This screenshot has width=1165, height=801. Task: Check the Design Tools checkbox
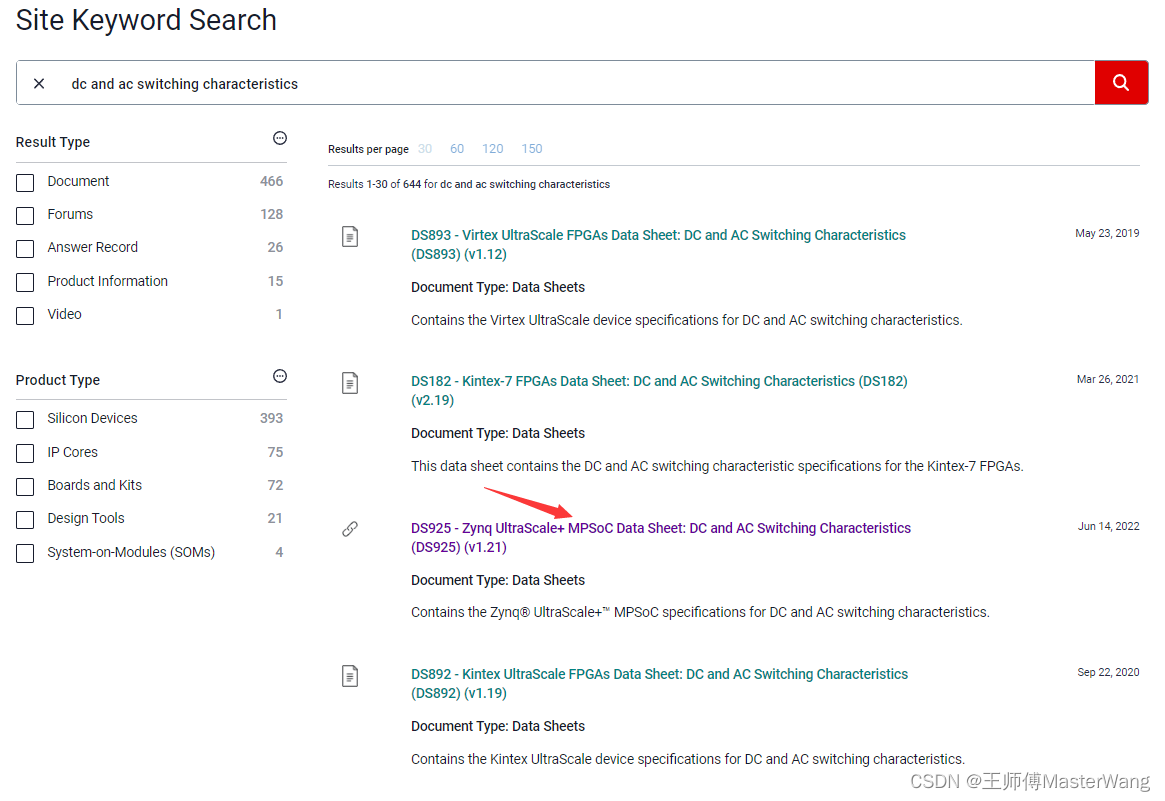pyautogui.click(x=25, y=519)
